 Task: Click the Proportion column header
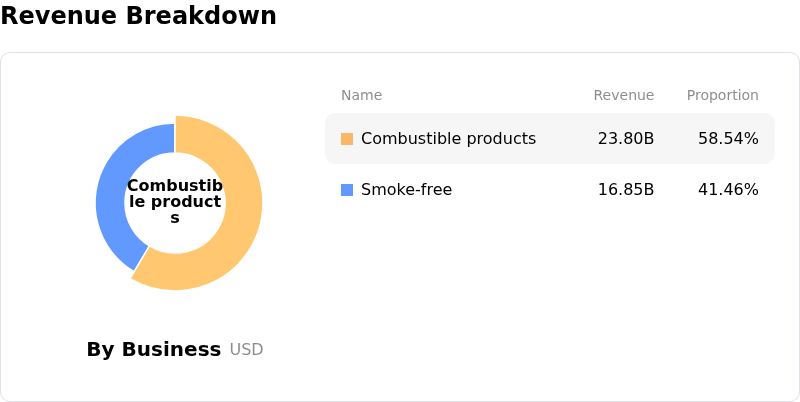tap(722, 95)
